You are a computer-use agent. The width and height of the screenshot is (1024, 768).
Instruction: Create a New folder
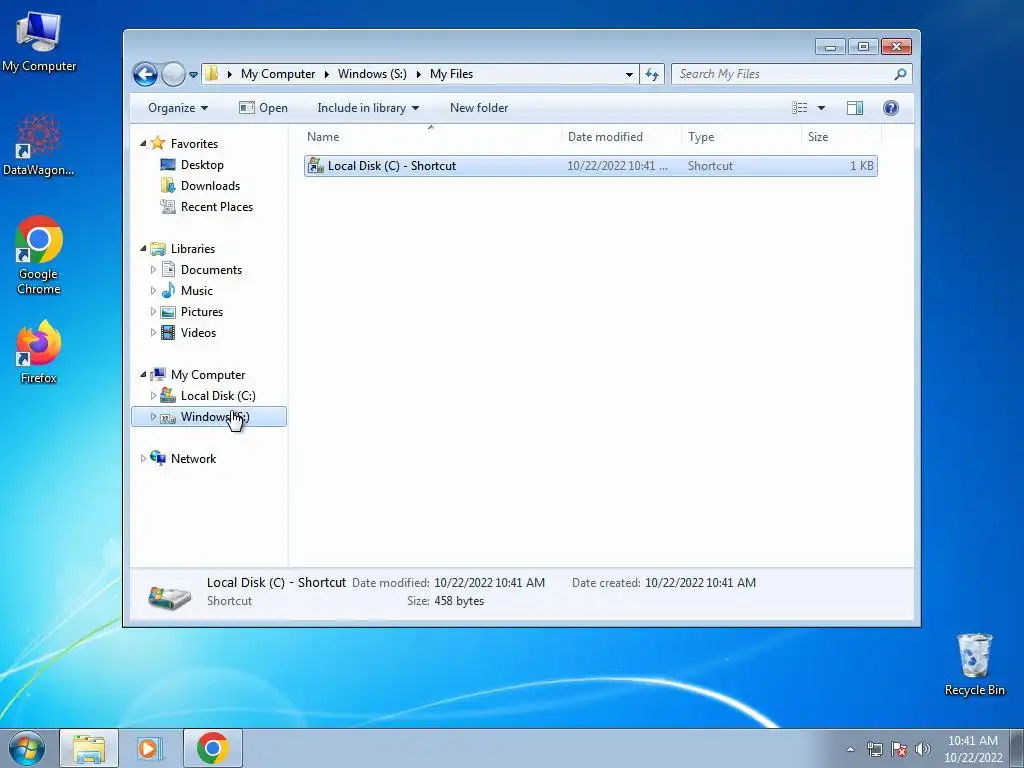tap(479, 108)
